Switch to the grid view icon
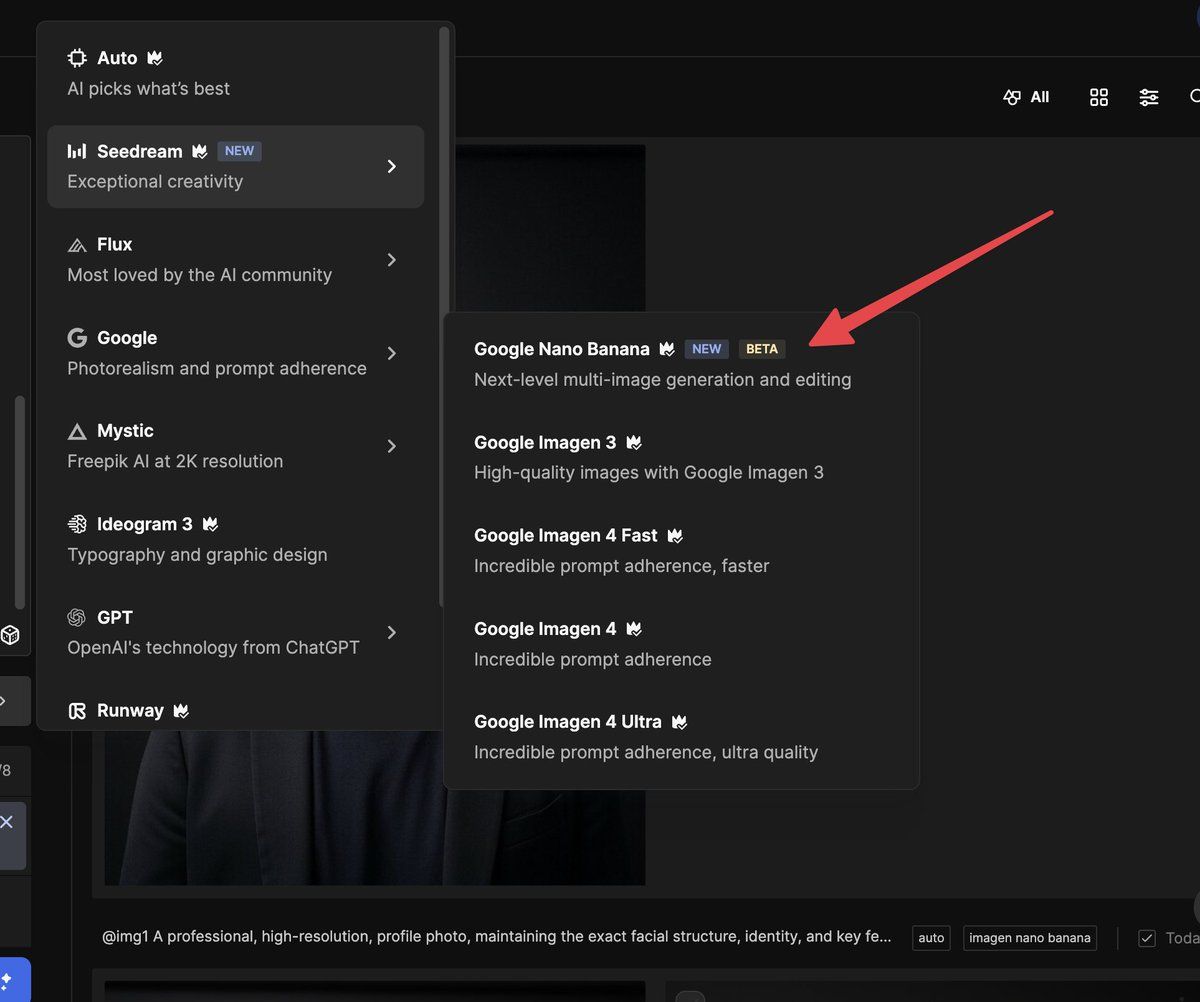This screenshot has width=1200, height=1002. [1099, 97]
